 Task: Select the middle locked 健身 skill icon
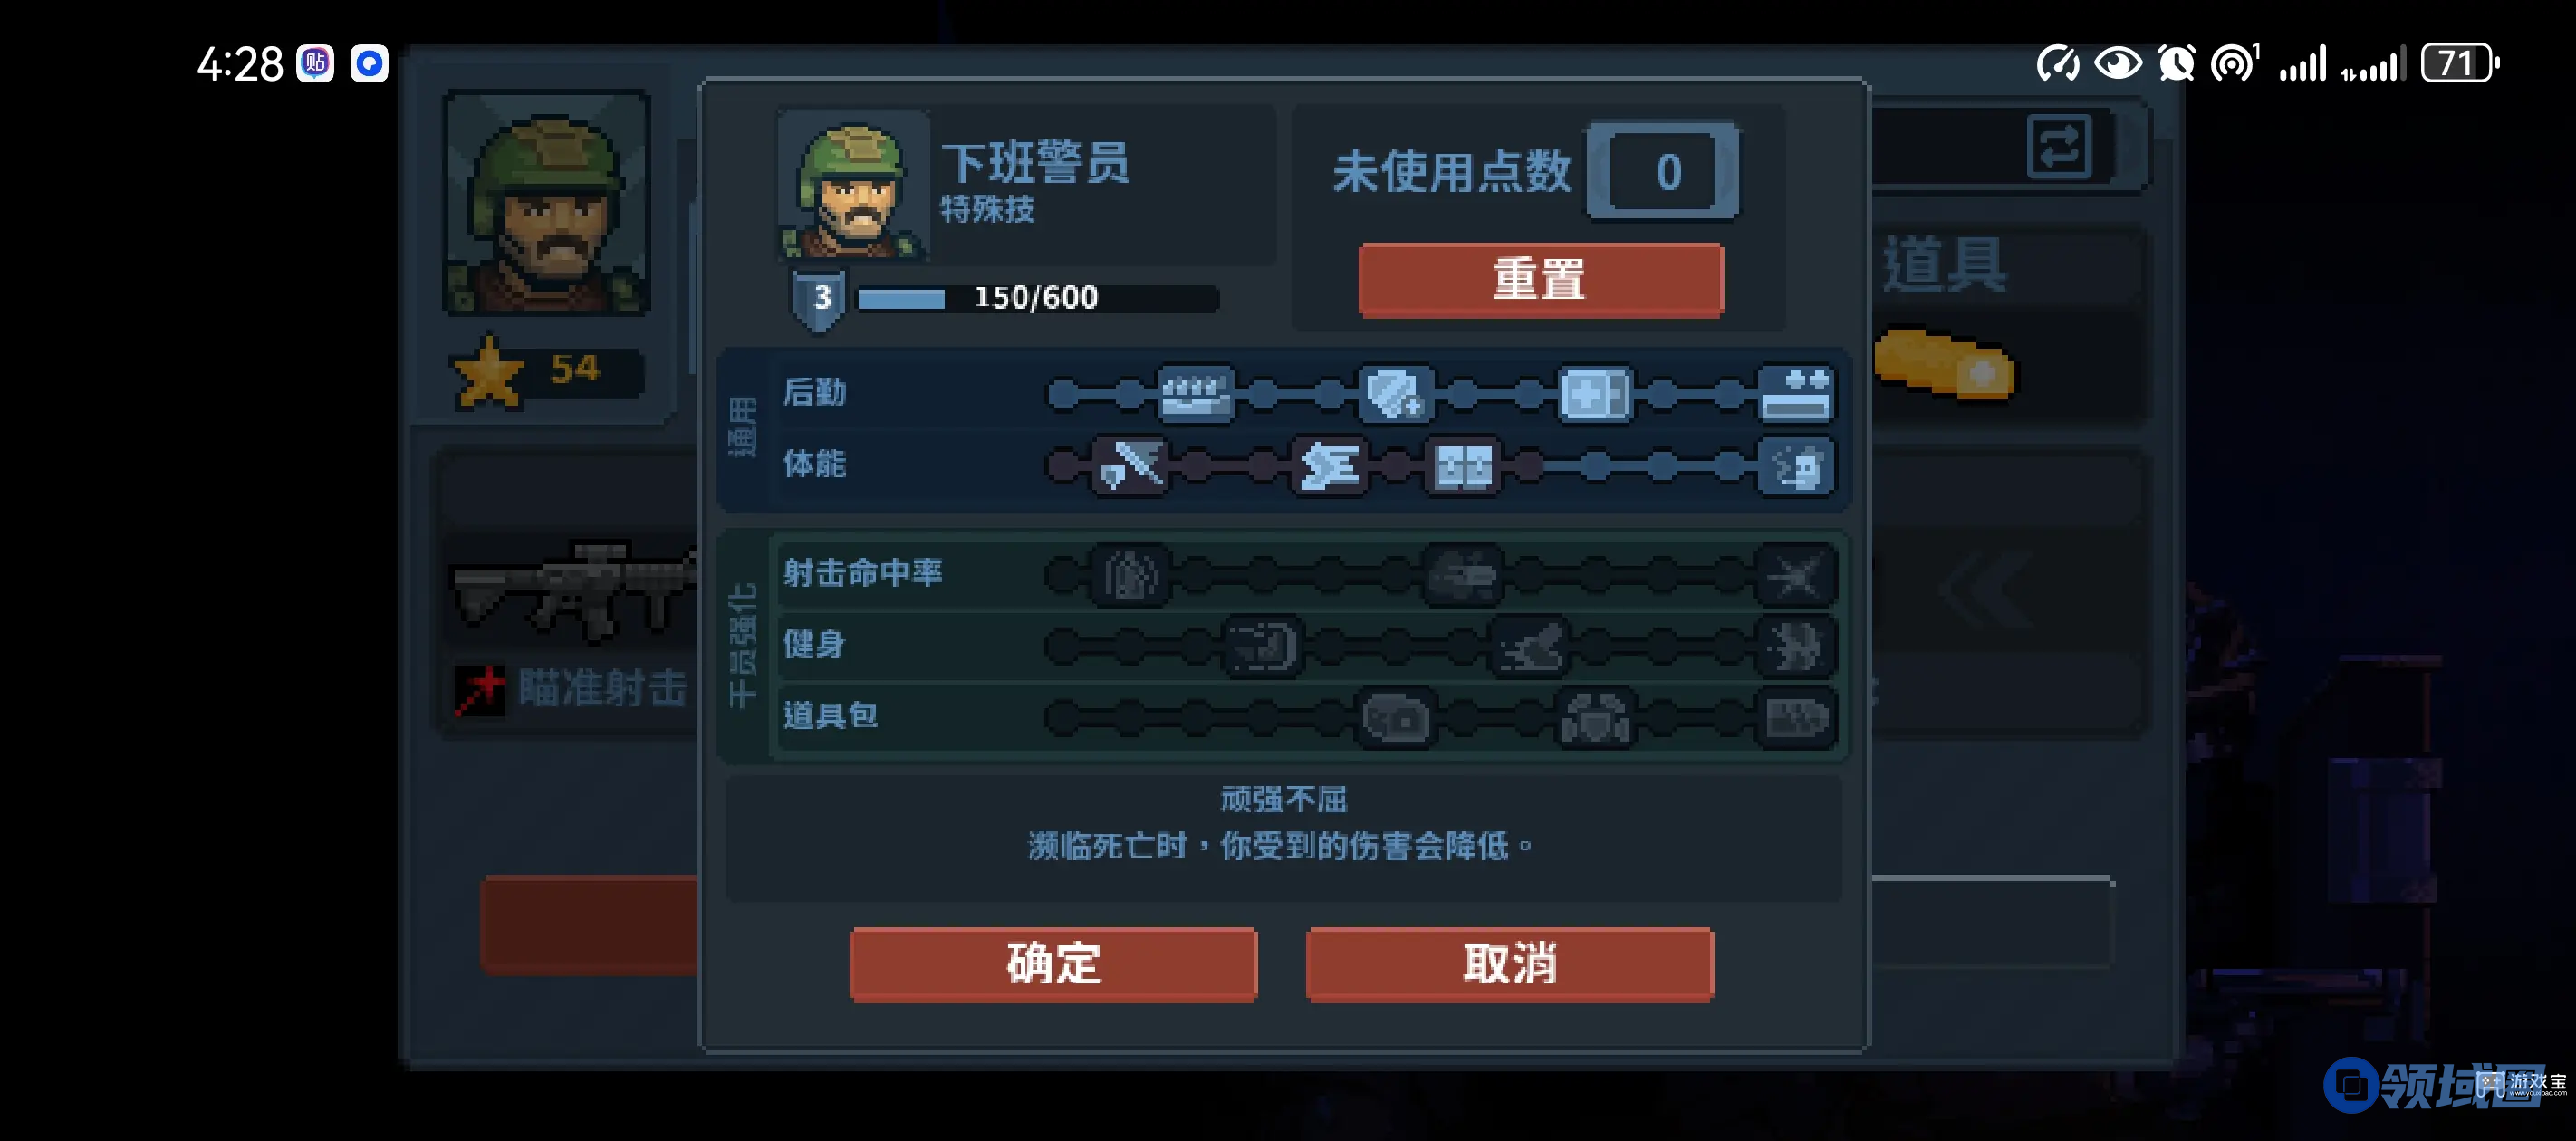coord(1529,647)
